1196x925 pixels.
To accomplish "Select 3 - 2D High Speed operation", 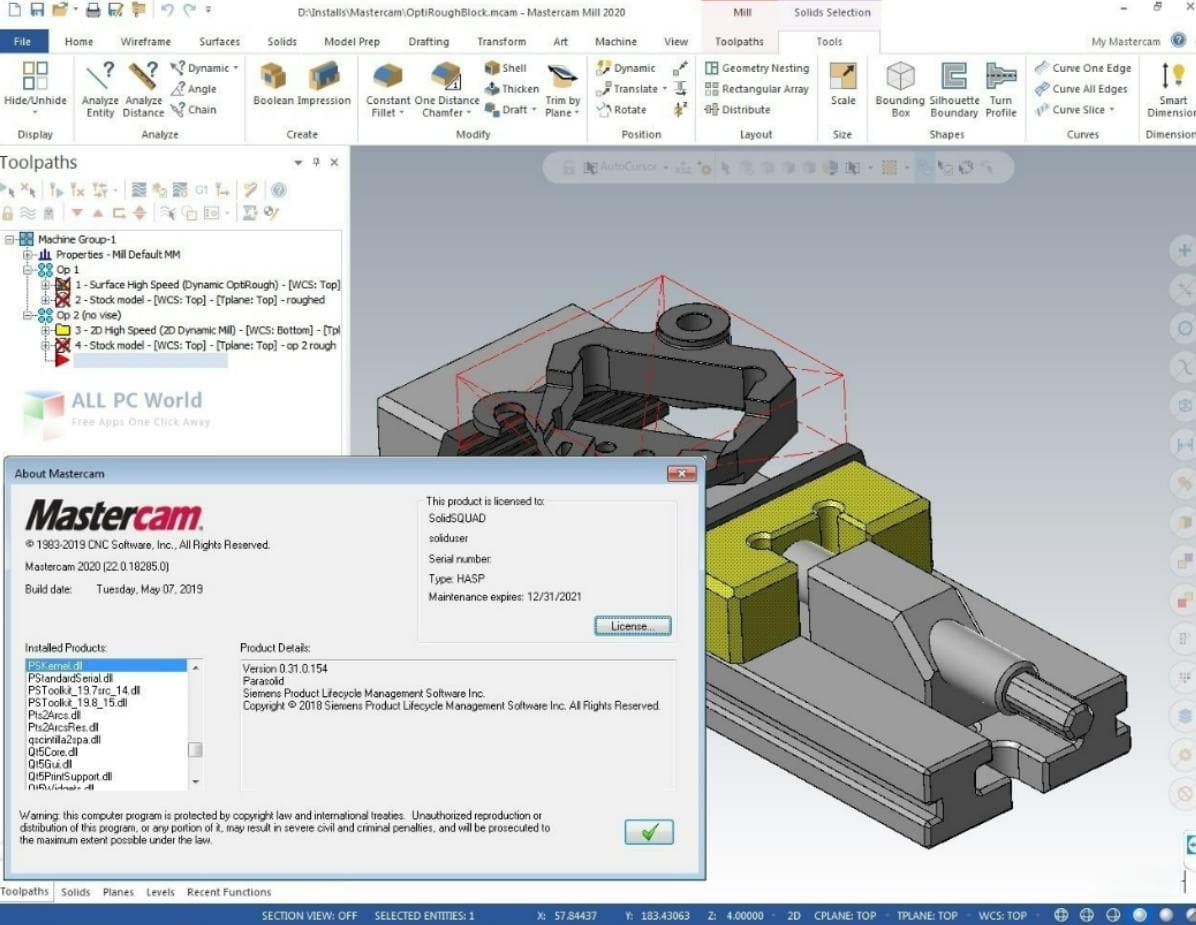I will click(207, 330).
